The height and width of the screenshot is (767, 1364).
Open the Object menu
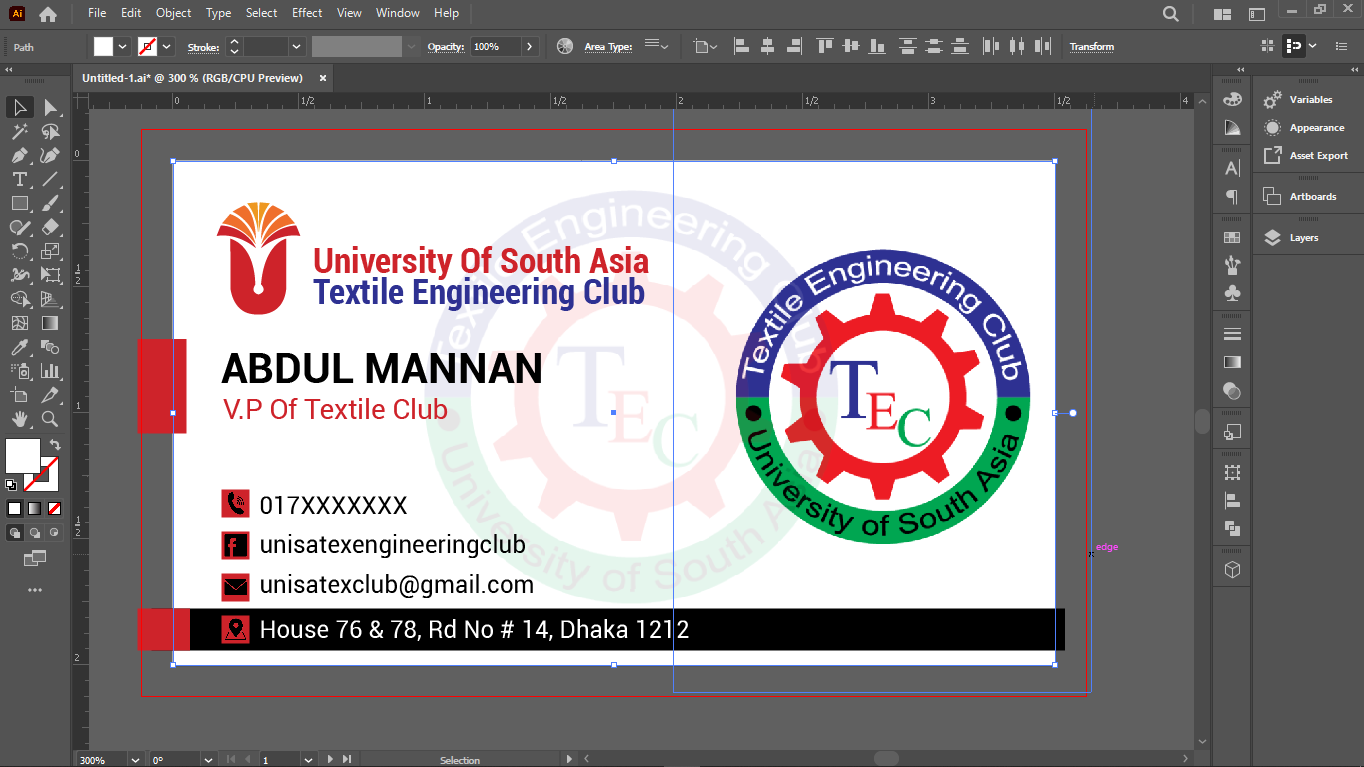coord(174,13)
